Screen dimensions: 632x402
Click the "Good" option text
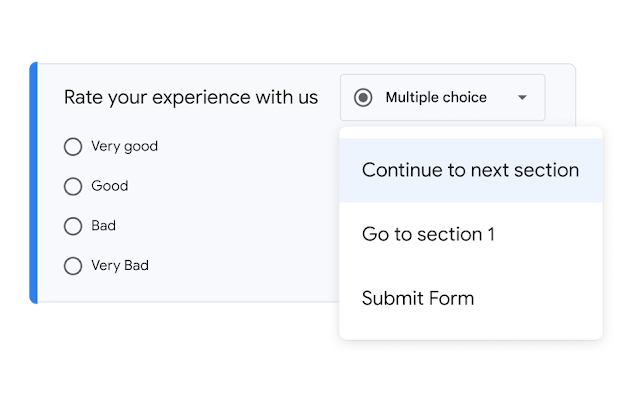[x=109, y=186]
